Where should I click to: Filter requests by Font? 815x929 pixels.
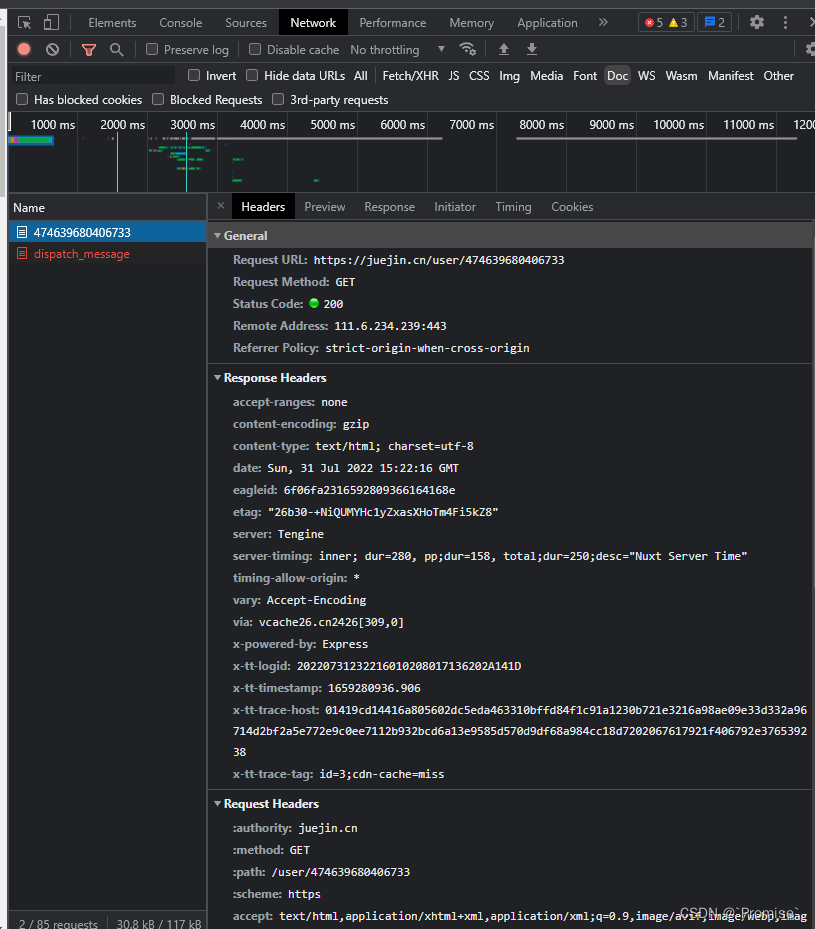pyautogui.click(x=585, y=76)
